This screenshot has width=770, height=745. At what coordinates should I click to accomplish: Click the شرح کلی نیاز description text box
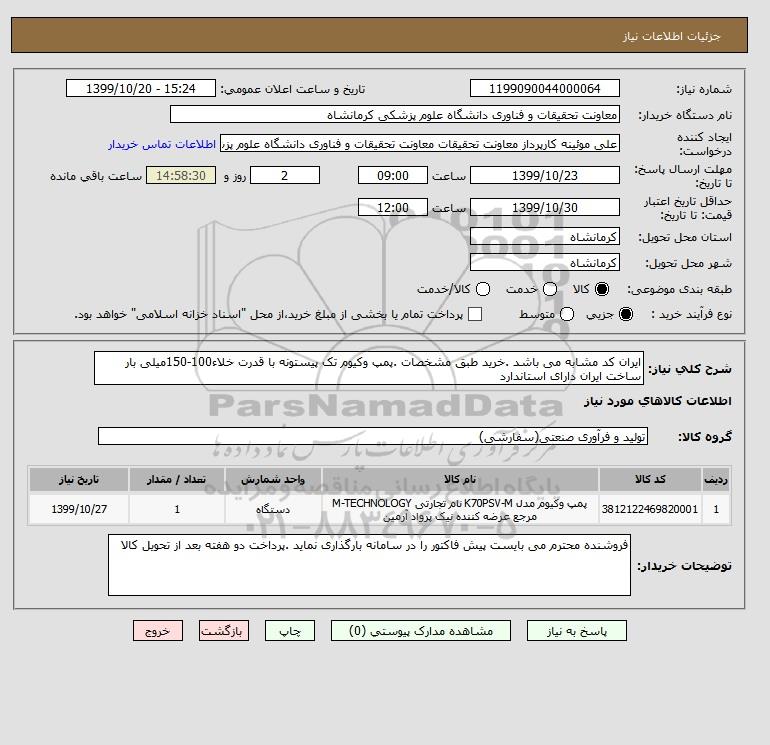pos(369,368)
